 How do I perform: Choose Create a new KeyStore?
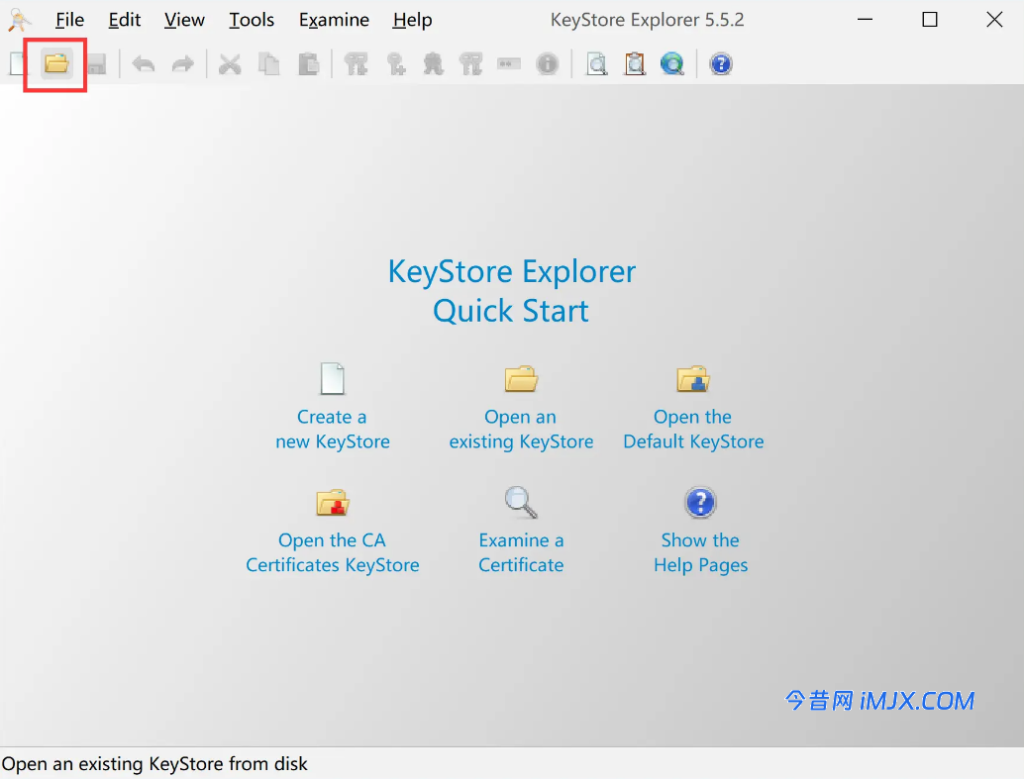tap(332, 406)
